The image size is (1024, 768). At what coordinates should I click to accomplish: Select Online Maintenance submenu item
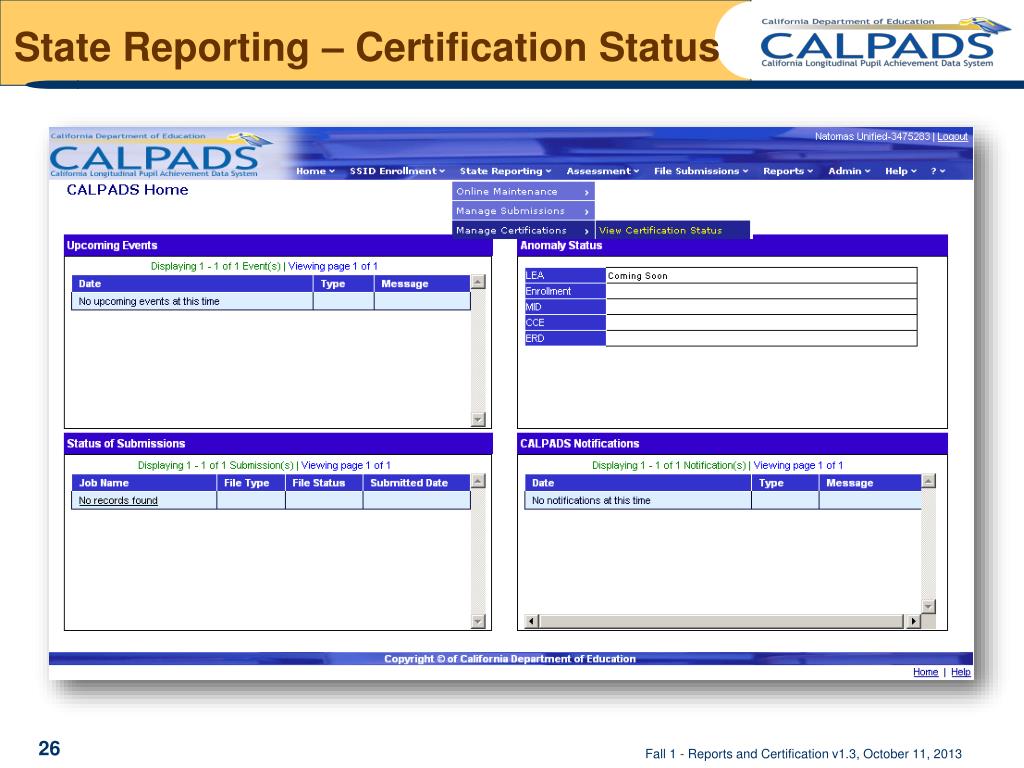(x=523, y=191)
